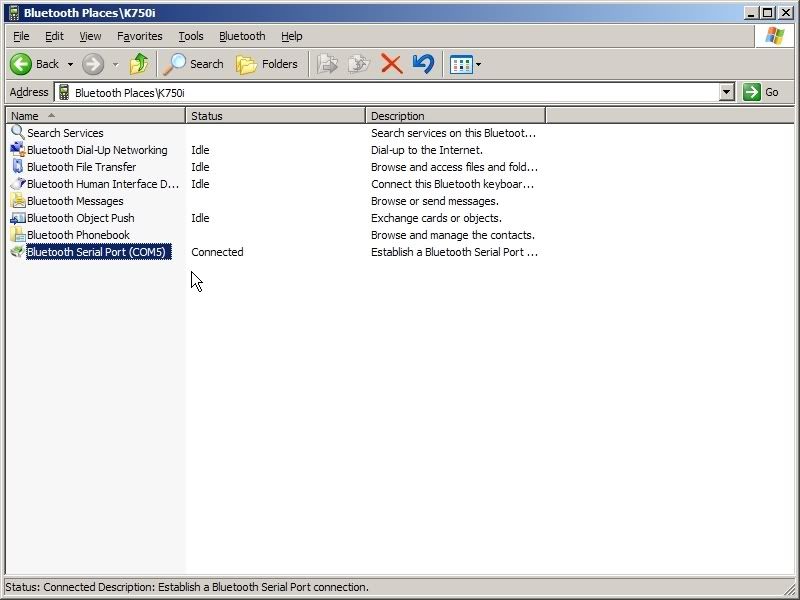Open the Forward history dropdown arrow

click(x=115, y=65)
